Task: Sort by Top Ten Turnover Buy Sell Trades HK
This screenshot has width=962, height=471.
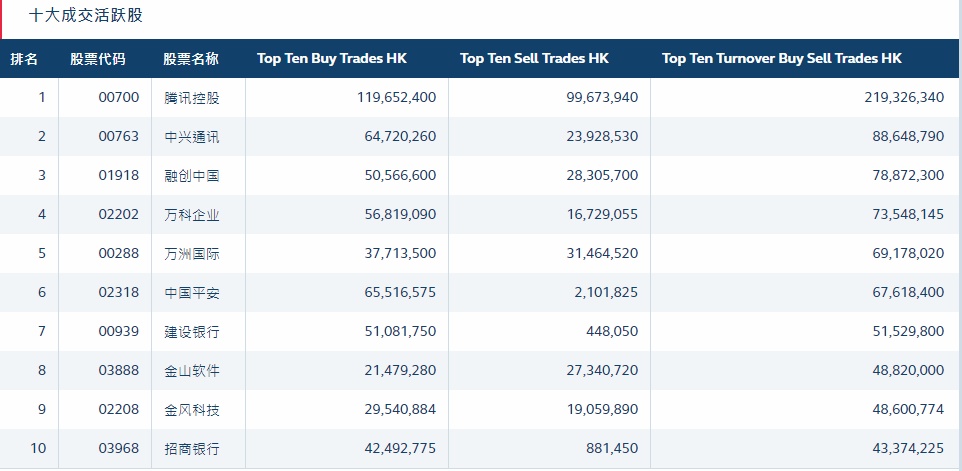Action: [x=781, y=59]
